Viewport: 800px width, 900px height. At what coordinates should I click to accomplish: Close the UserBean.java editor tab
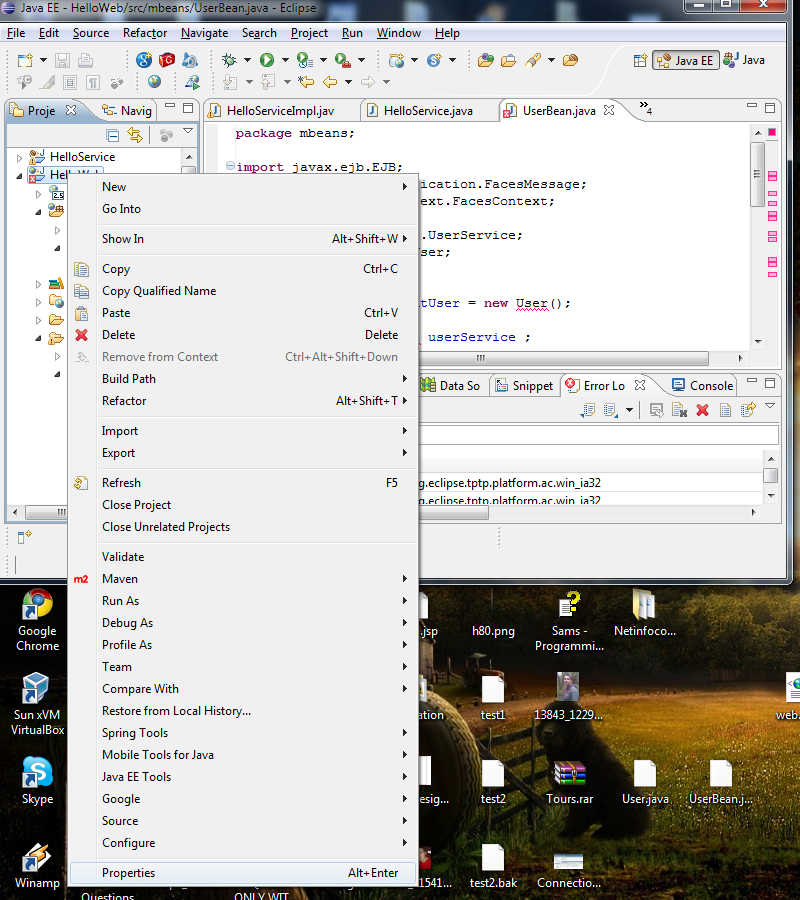click(x=609, y=110)
